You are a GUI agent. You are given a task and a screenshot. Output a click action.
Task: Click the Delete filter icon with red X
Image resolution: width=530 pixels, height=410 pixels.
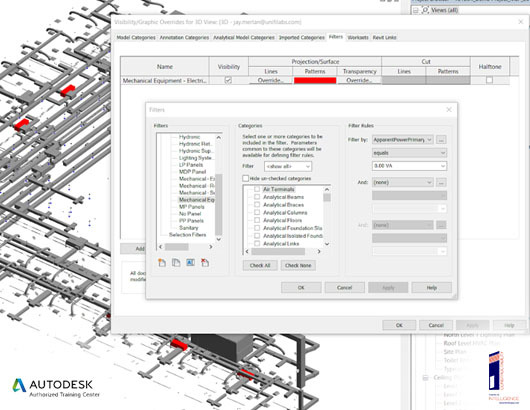tap(205, 262)
